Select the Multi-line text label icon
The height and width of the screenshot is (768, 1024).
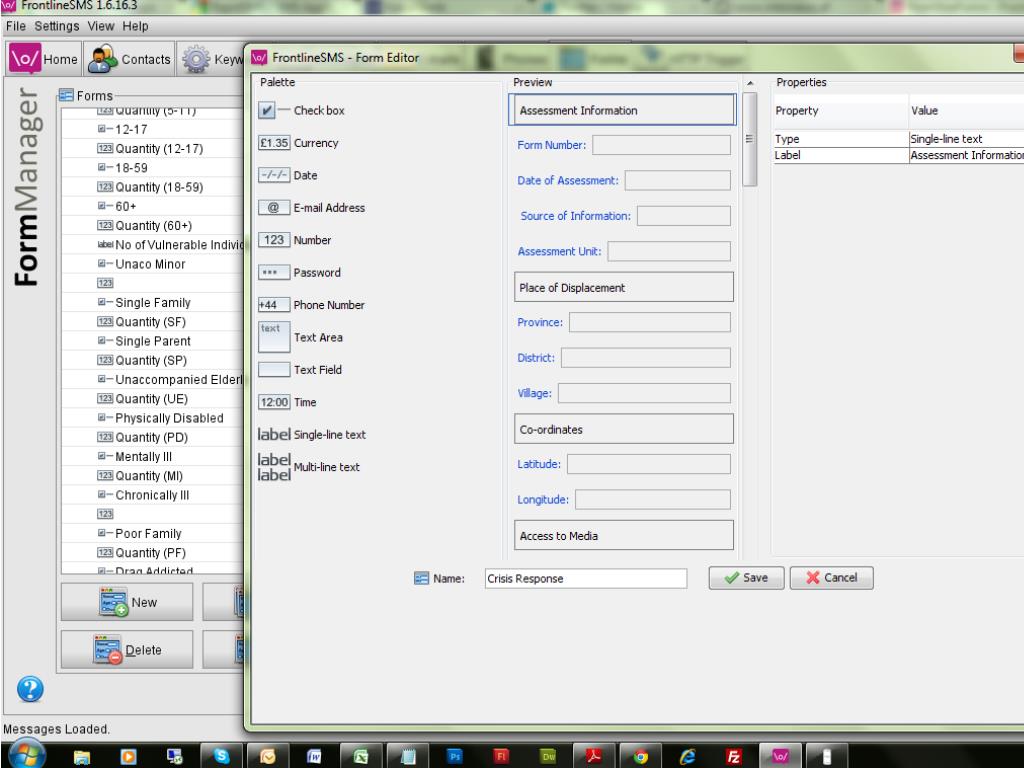(x=274, y=467)
